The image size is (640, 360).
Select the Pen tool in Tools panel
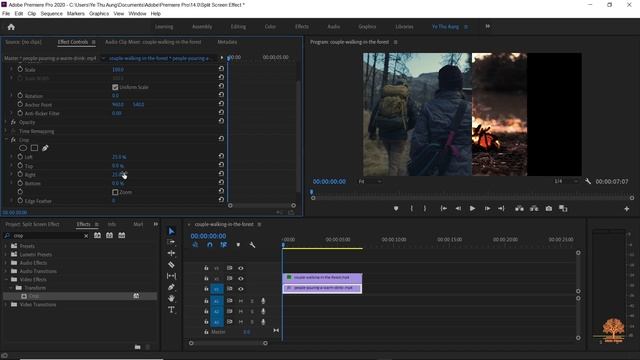(x=171, y=287)
